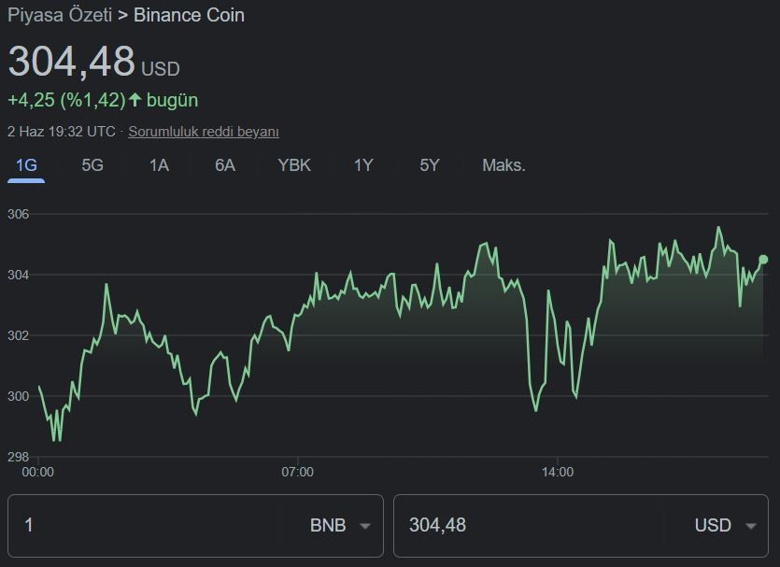This screenshot has width=780, height=567.
Task: Open the Sorumluluk reddi beyanı link
Action: 203,132
